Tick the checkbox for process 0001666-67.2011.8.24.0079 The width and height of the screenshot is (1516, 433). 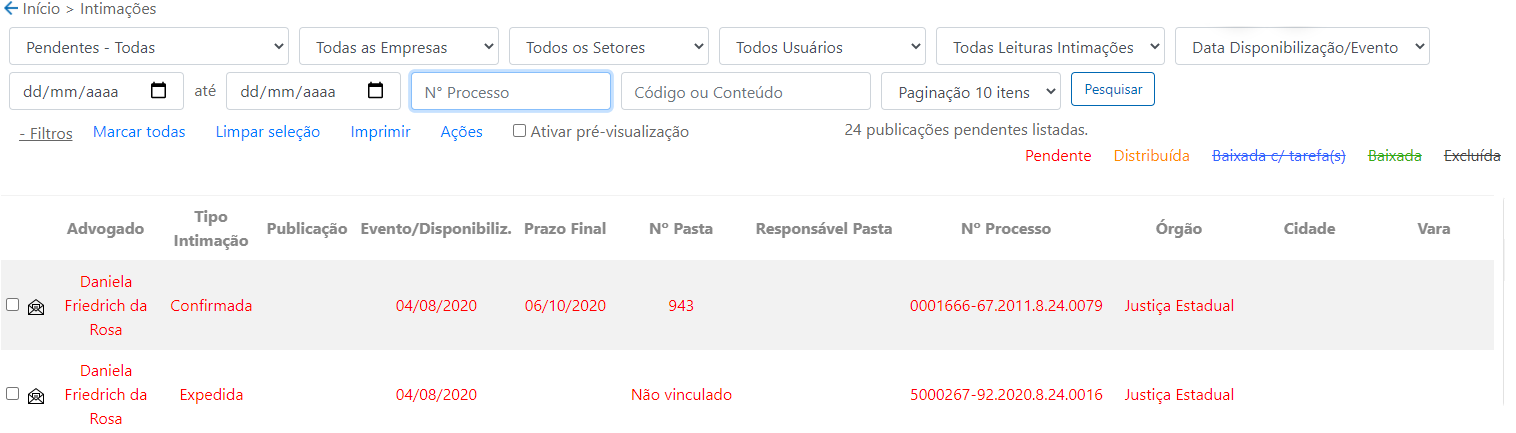pos(12,305)
